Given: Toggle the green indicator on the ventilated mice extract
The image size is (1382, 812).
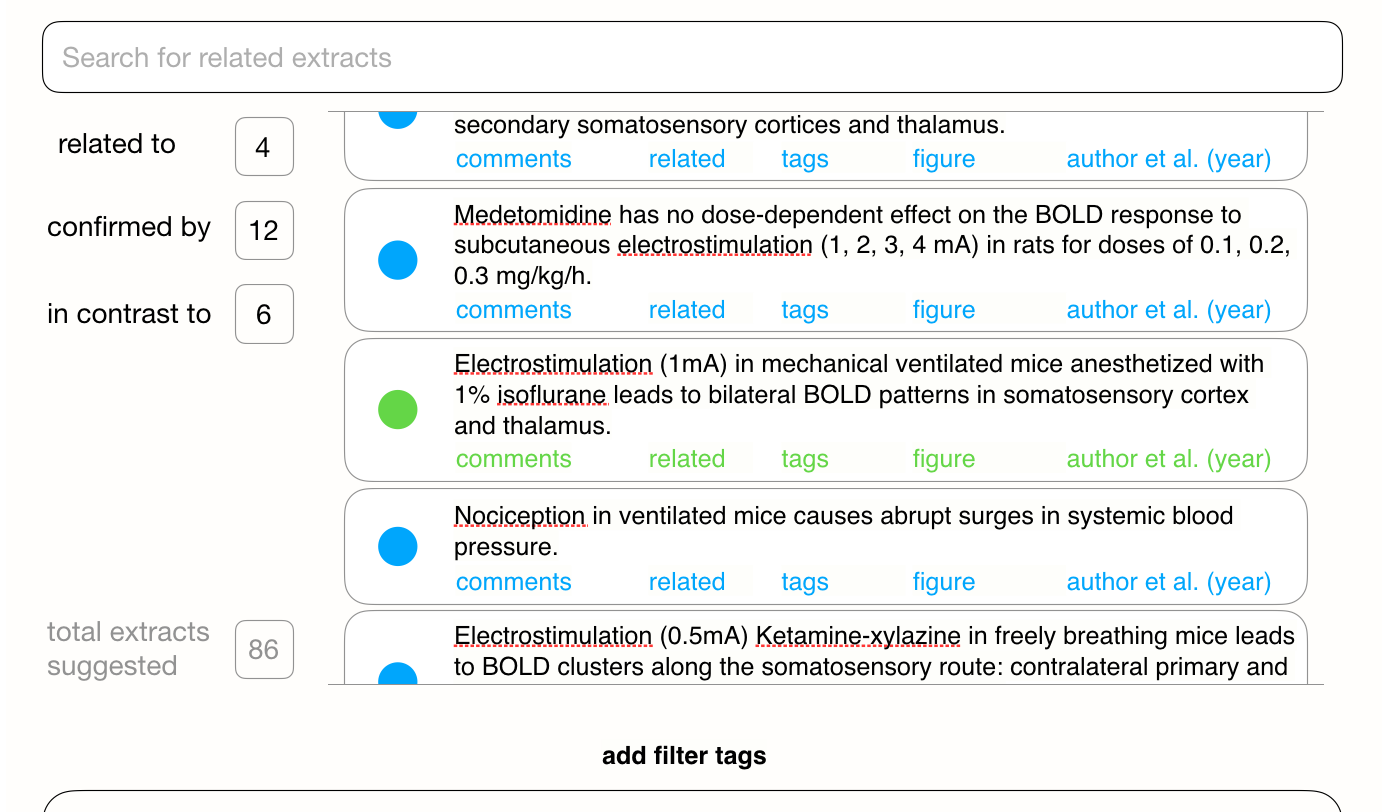Looking at the screenshot, I should 398,409.
